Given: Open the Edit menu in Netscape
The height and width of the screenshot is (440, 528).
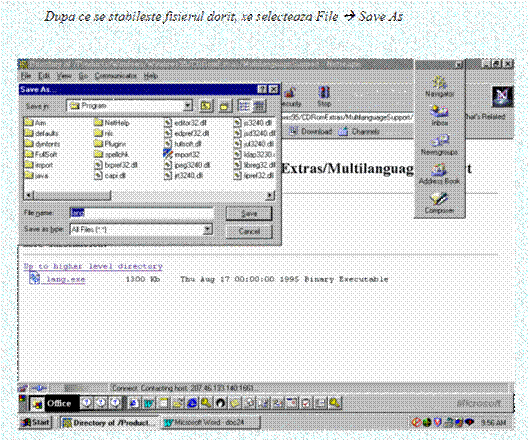Looking at the screenshot, I should coord(44,76).
